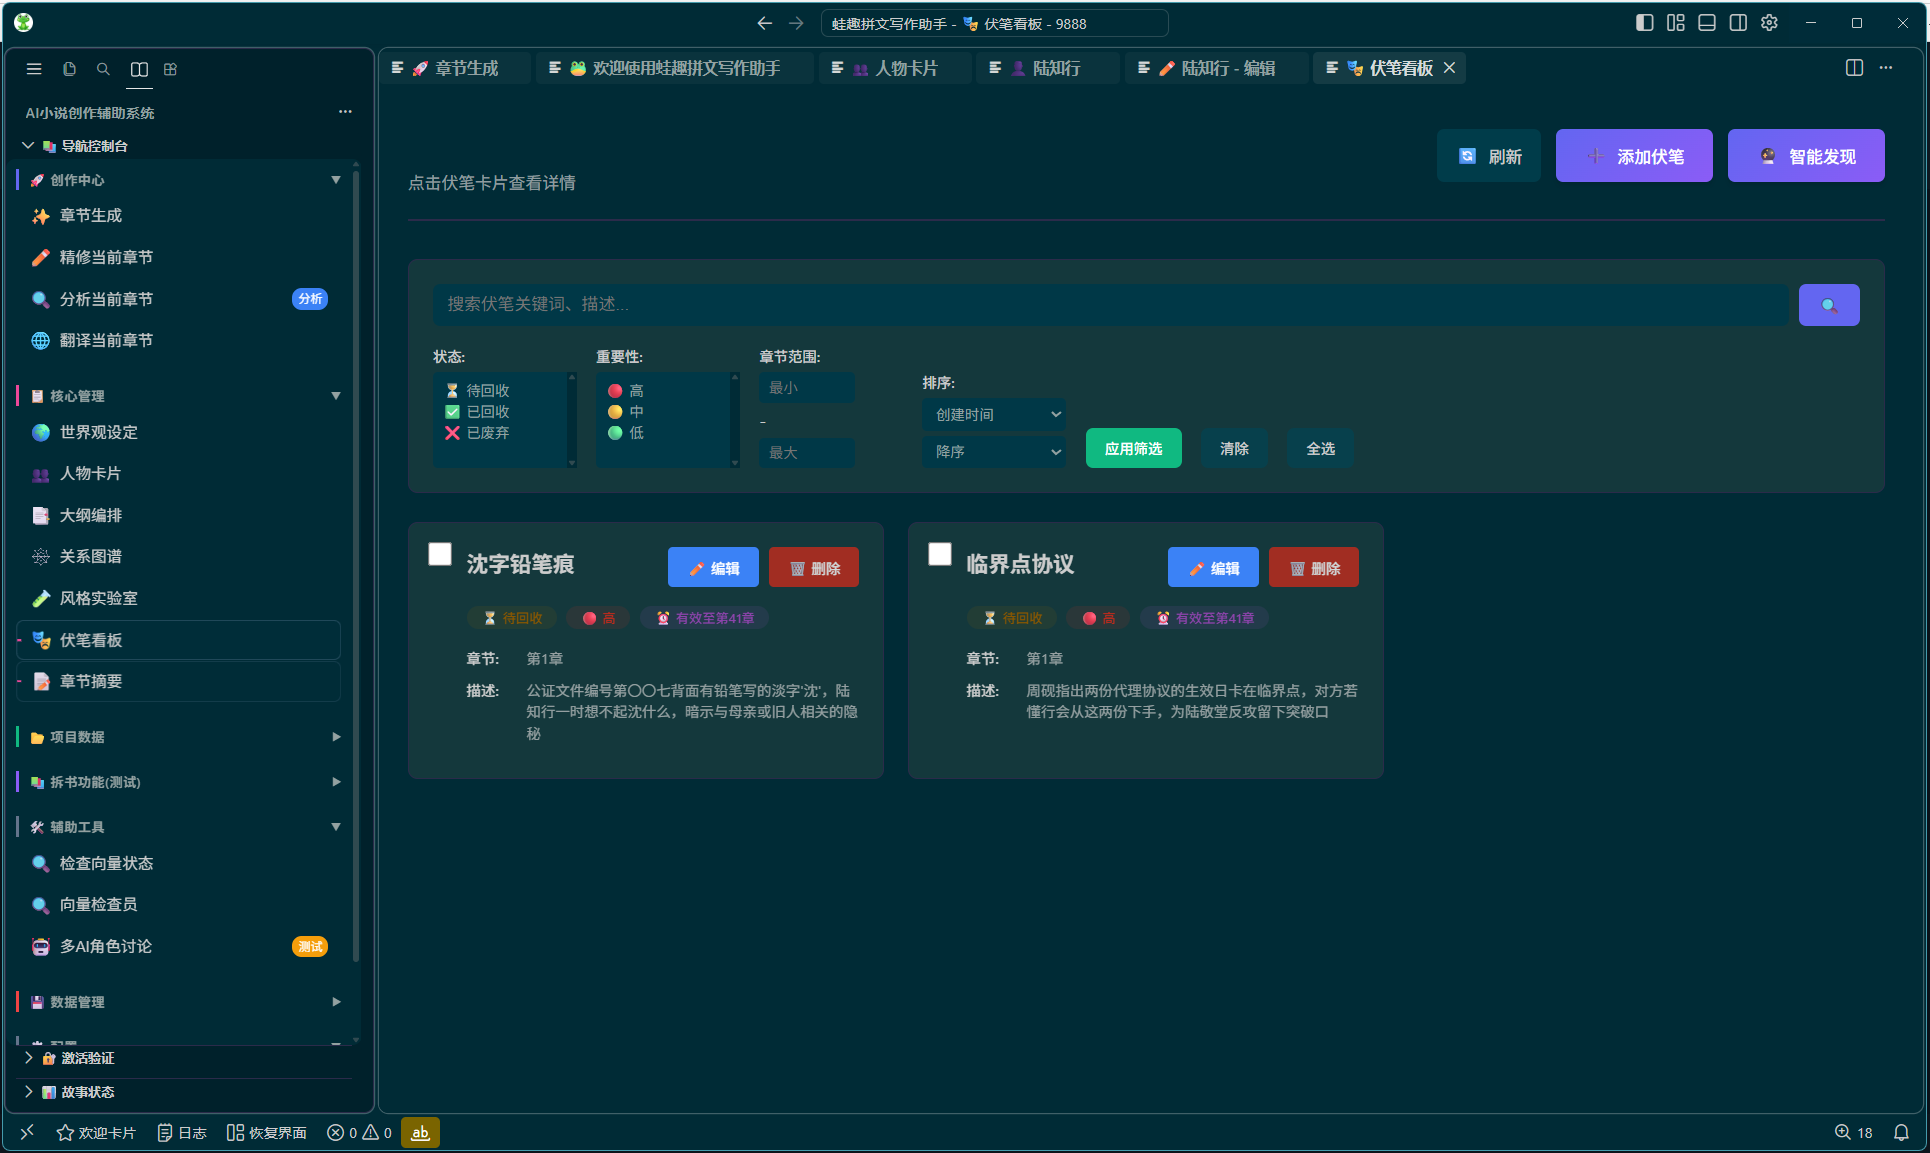This screenshot has width=1930, height=1153.
Task: Go back with the left arrow
Action: (765, 23)
